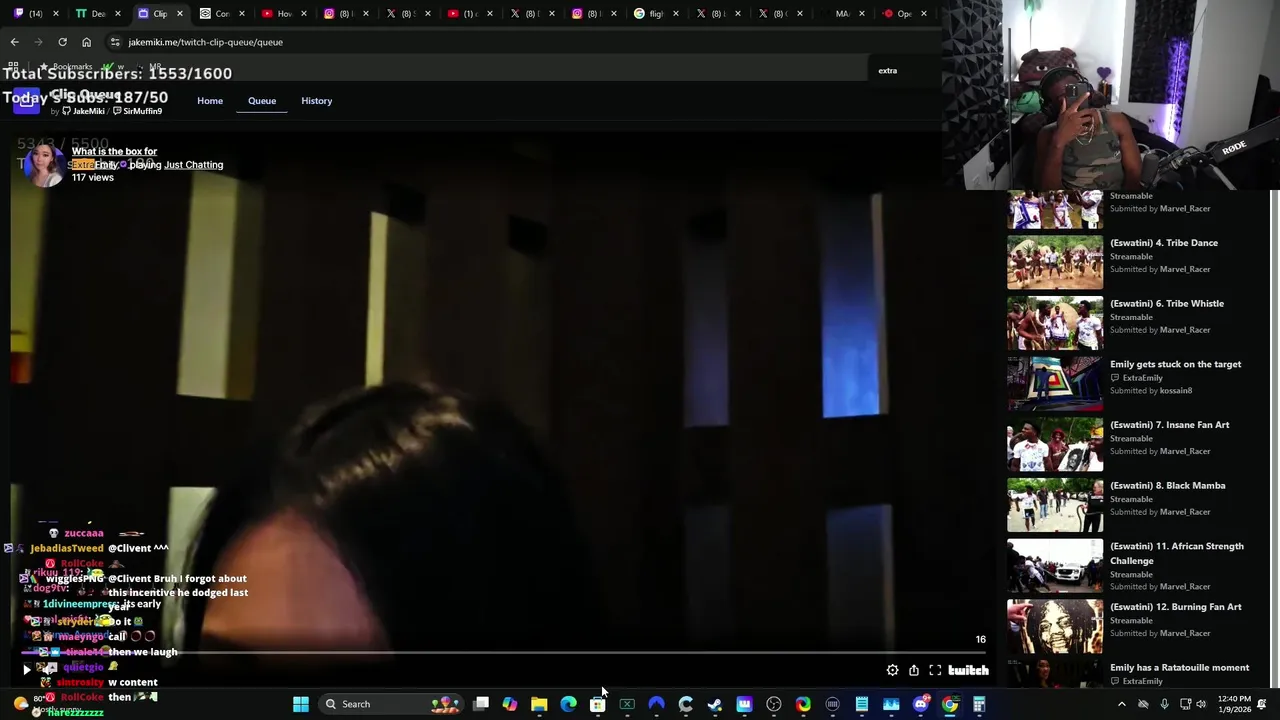Choose '(Eswatini) 8. Black Mamba' from queue
The height and width of the screenshot is (720, 1280).
point(1167,486)
